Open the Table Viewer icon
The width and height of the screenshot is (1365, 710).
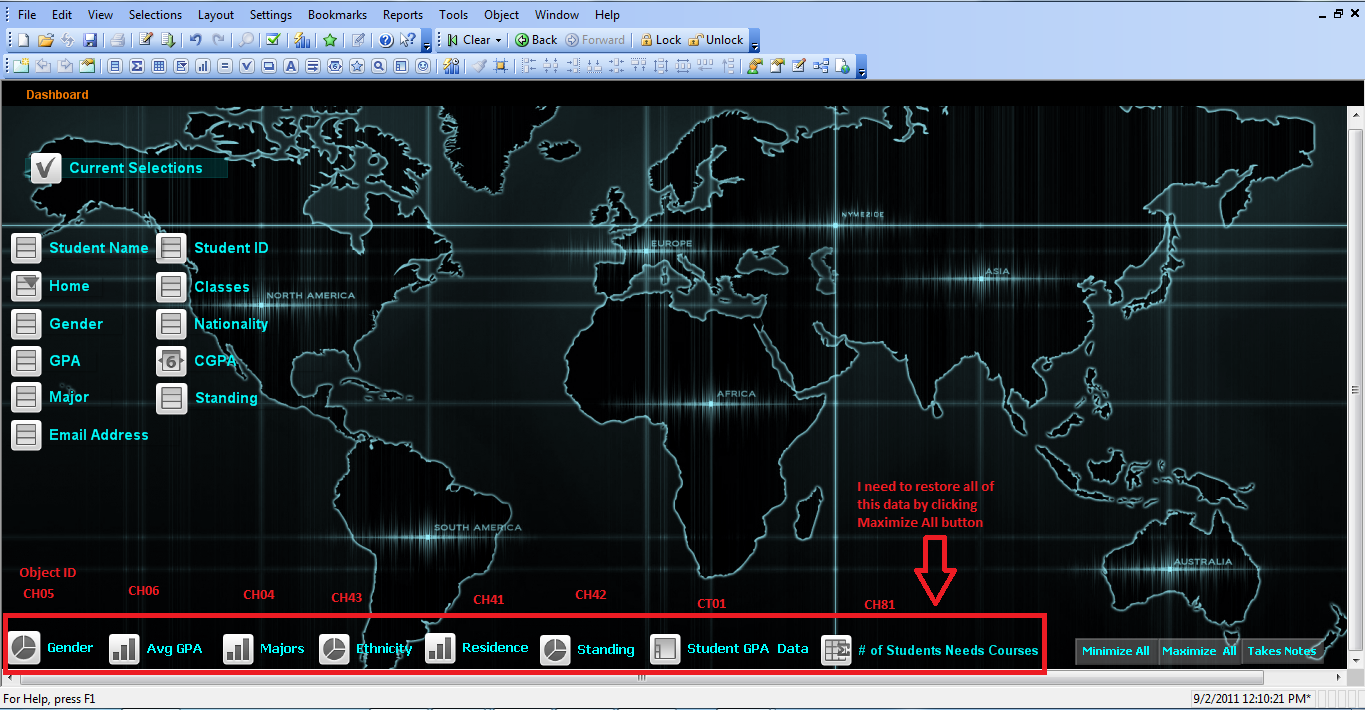(x=821, y=66)
